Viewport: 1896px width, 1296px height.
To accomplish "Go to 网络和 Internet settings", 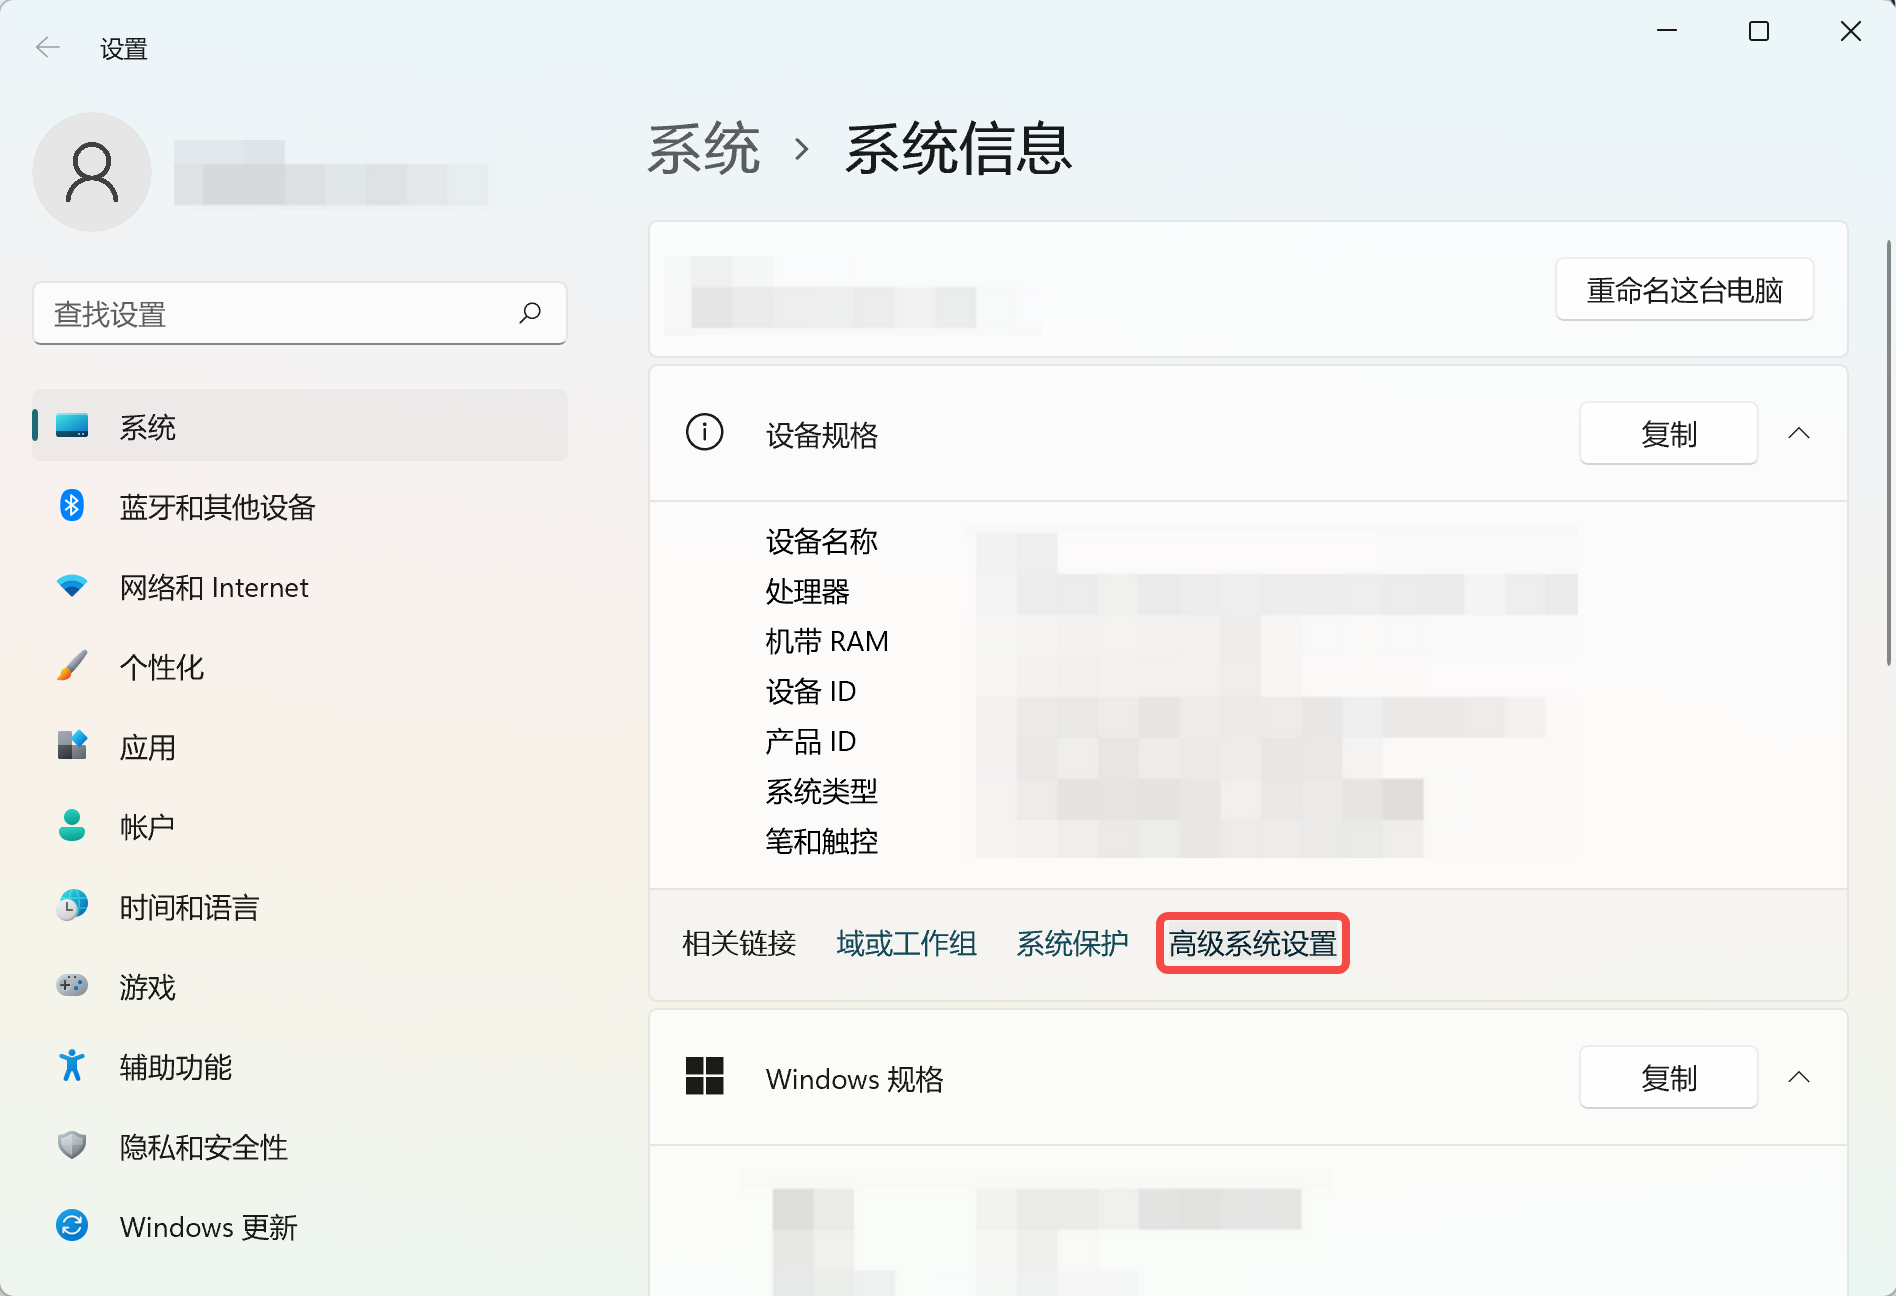I will pos(300,586).
